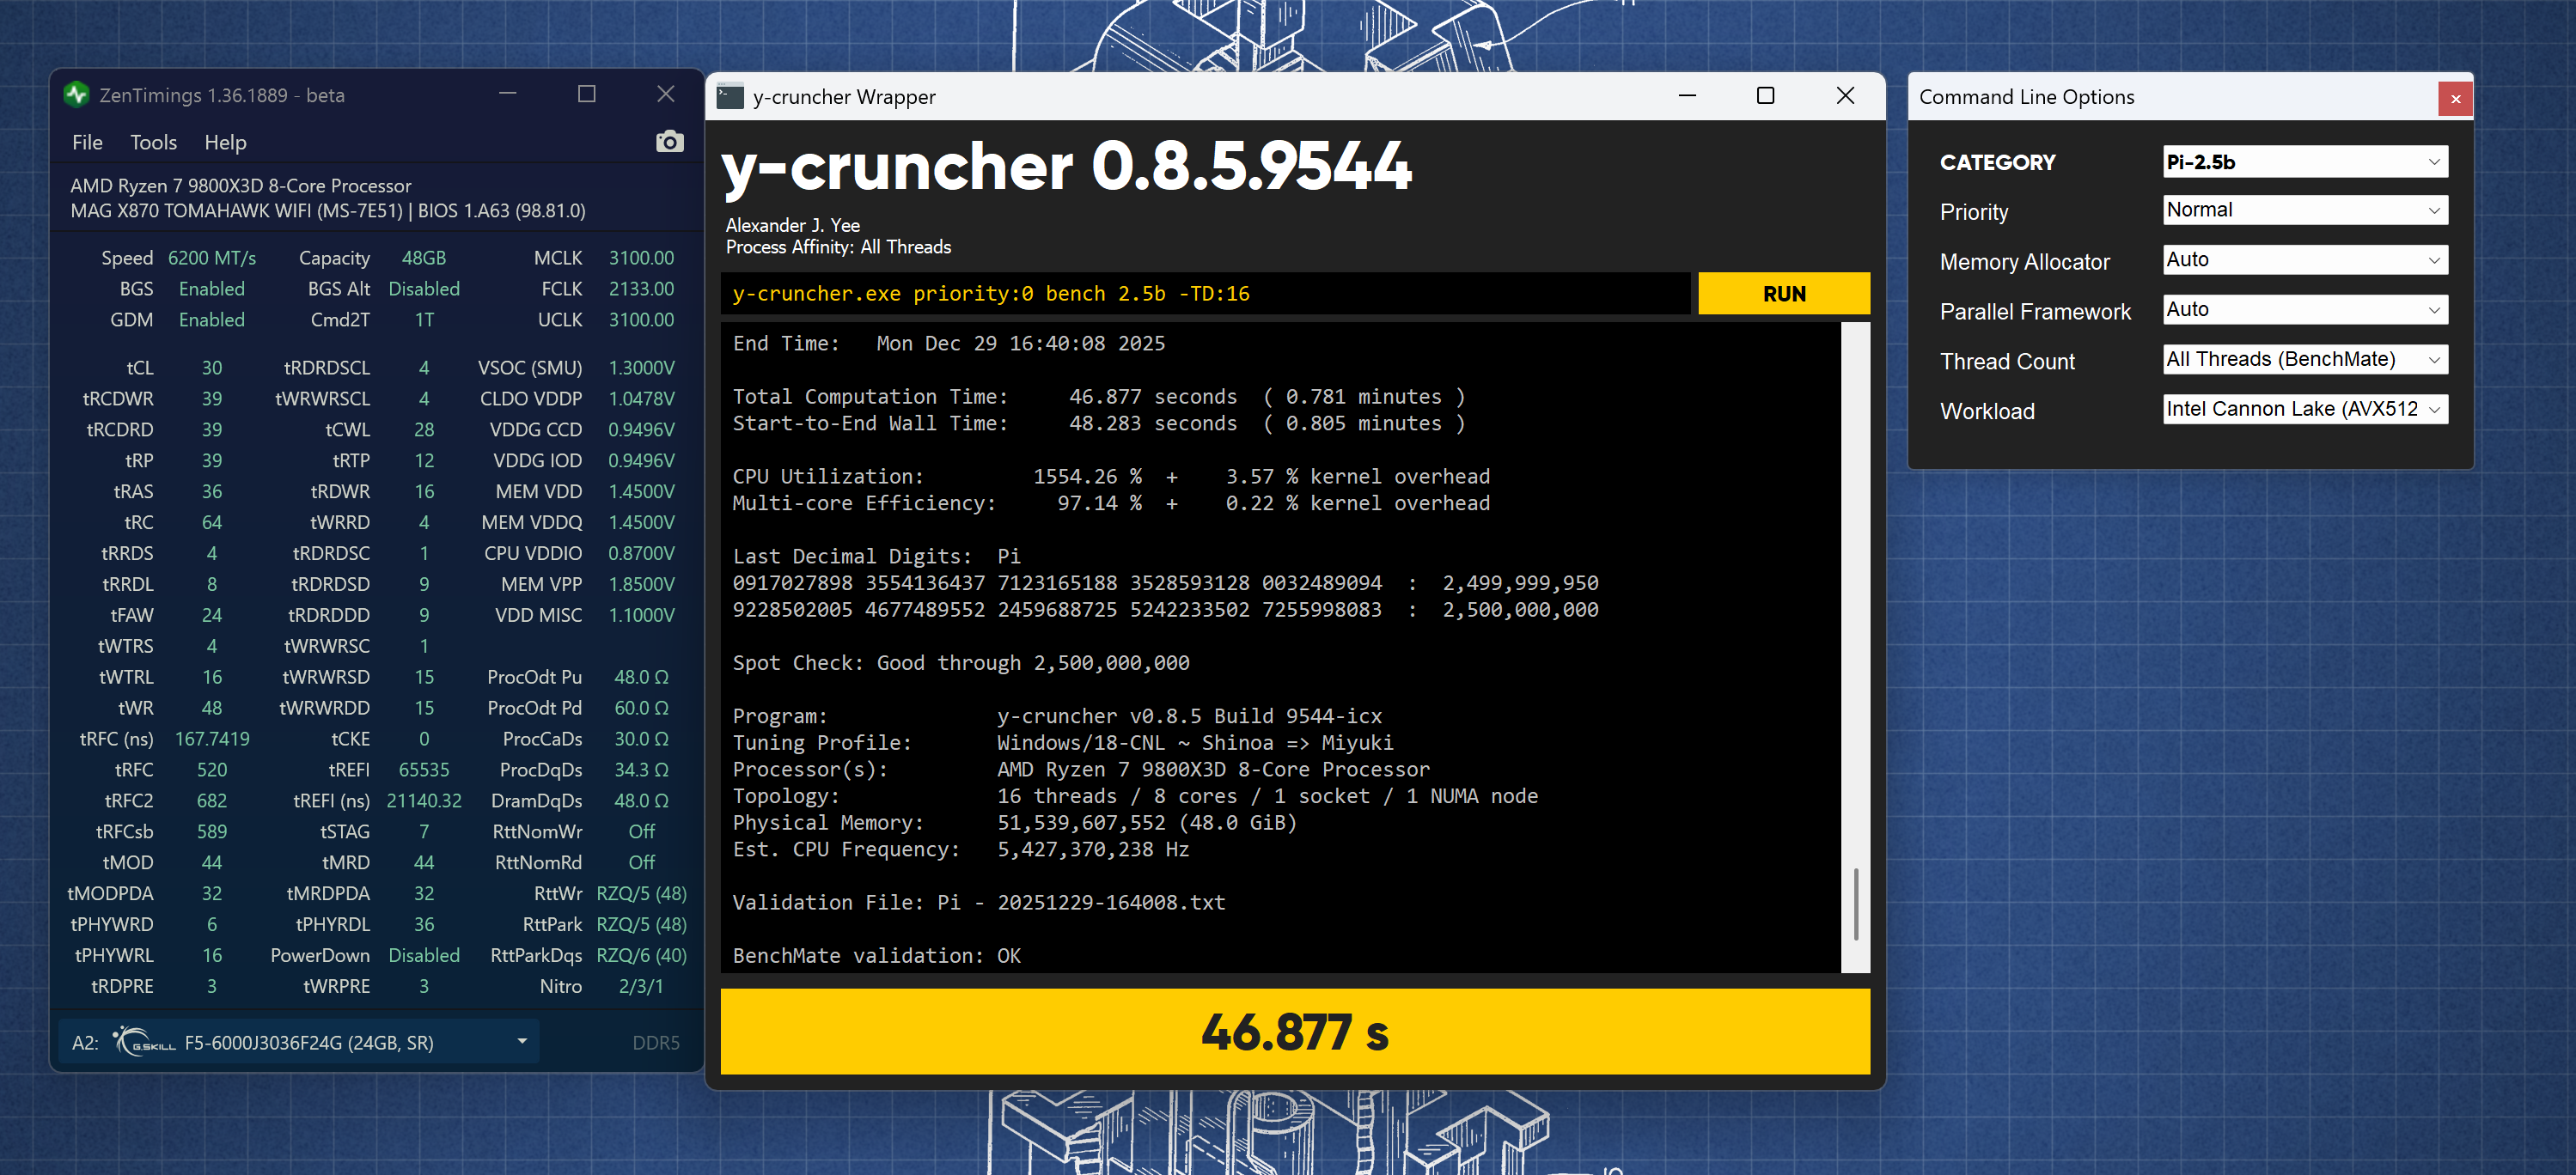Click the ZenTimings app logo icon
2576x1175 pixels.
point(77,95)
